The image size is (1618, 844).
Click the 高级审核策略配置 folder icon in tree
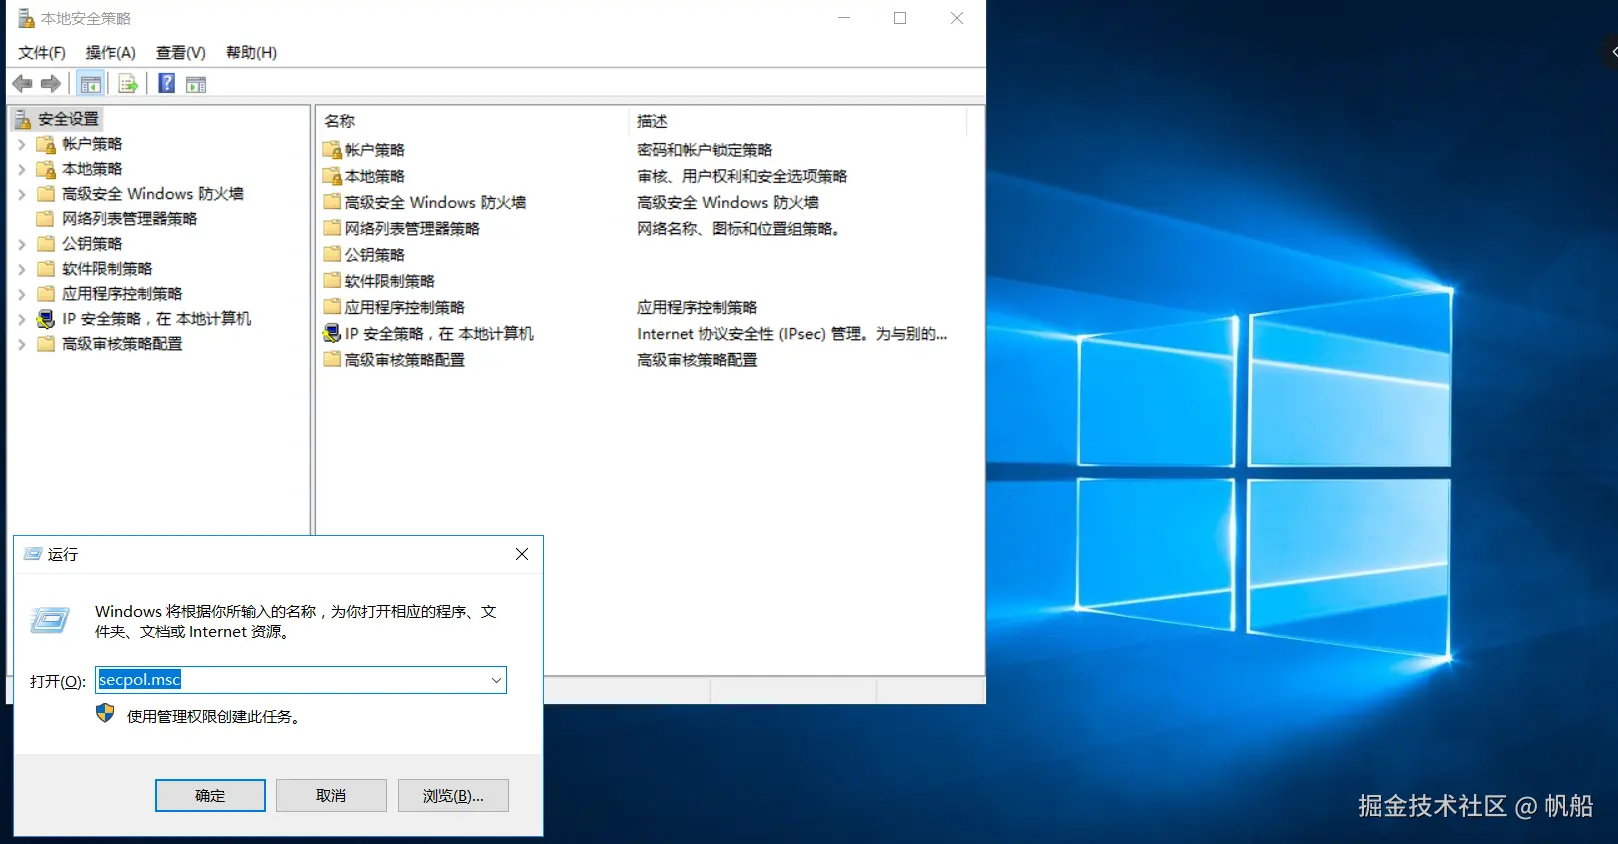click(46, 343)
